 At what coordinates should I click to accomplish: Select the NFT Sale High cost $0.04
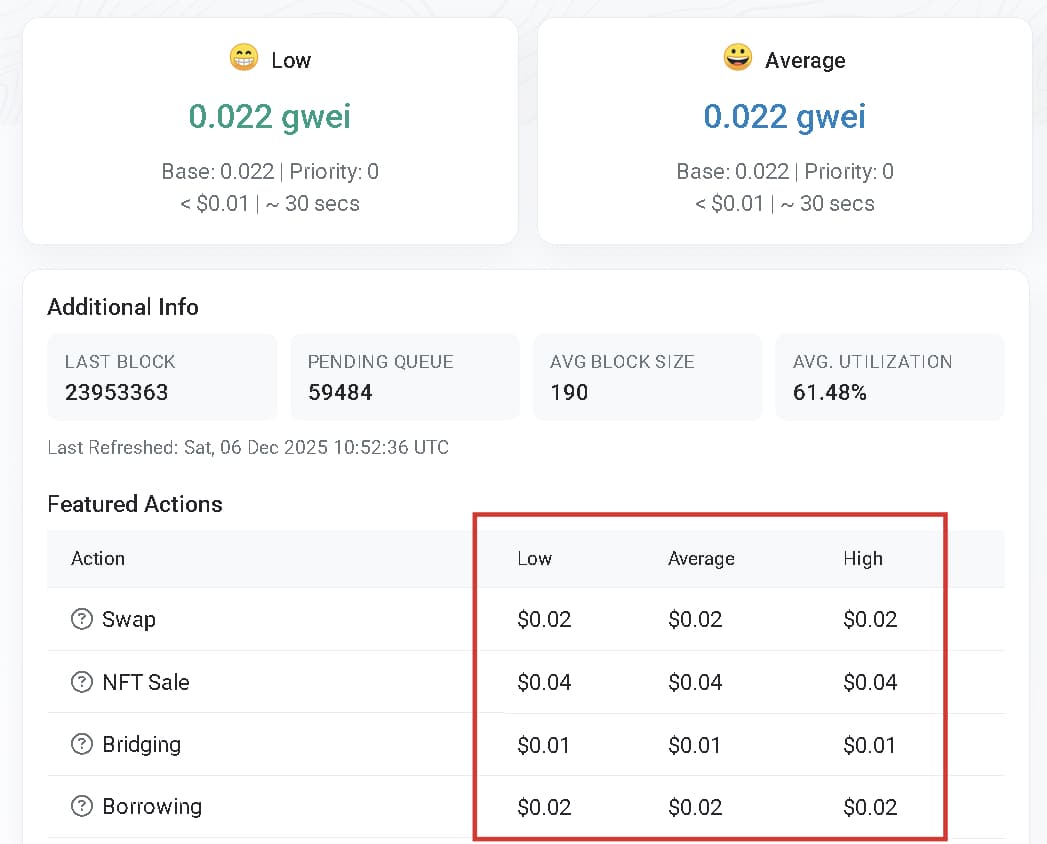[x=870, y=682]
